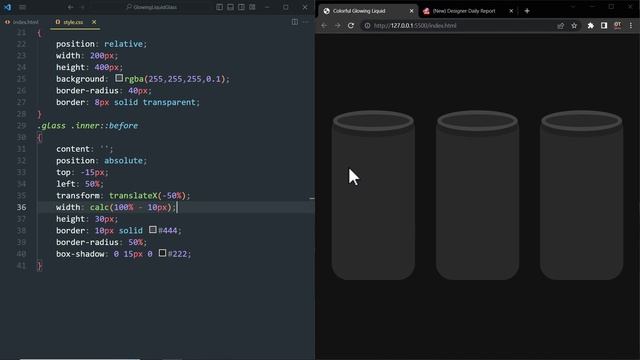Click the .glass .inner::before selector text
Image resolution: width=640 pixels, height=360 pixels.
click(87, 126)
